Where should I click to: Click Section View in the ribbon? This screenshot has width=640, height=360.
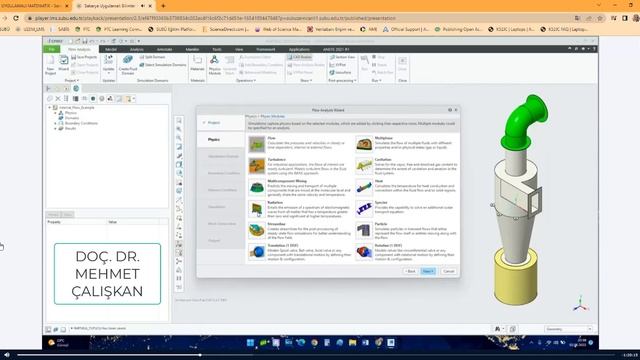(x=342, y=57)
